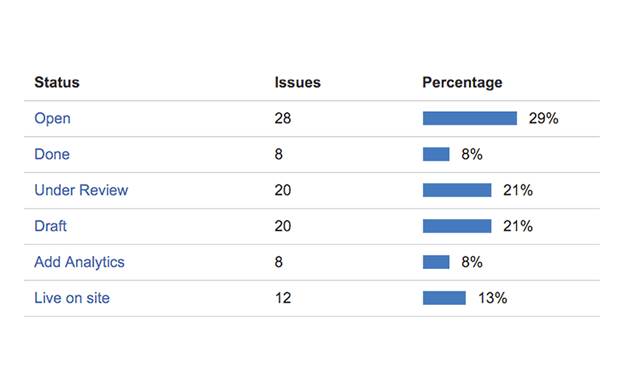The image size is (624, 385).
Task: Click the percentage bar for Under Review
Action: [x=457, y=190]
